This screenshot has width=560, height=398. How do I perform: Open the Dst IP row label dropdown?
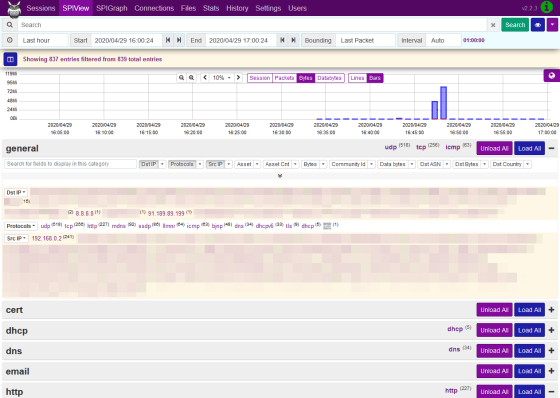click(16, 192)
